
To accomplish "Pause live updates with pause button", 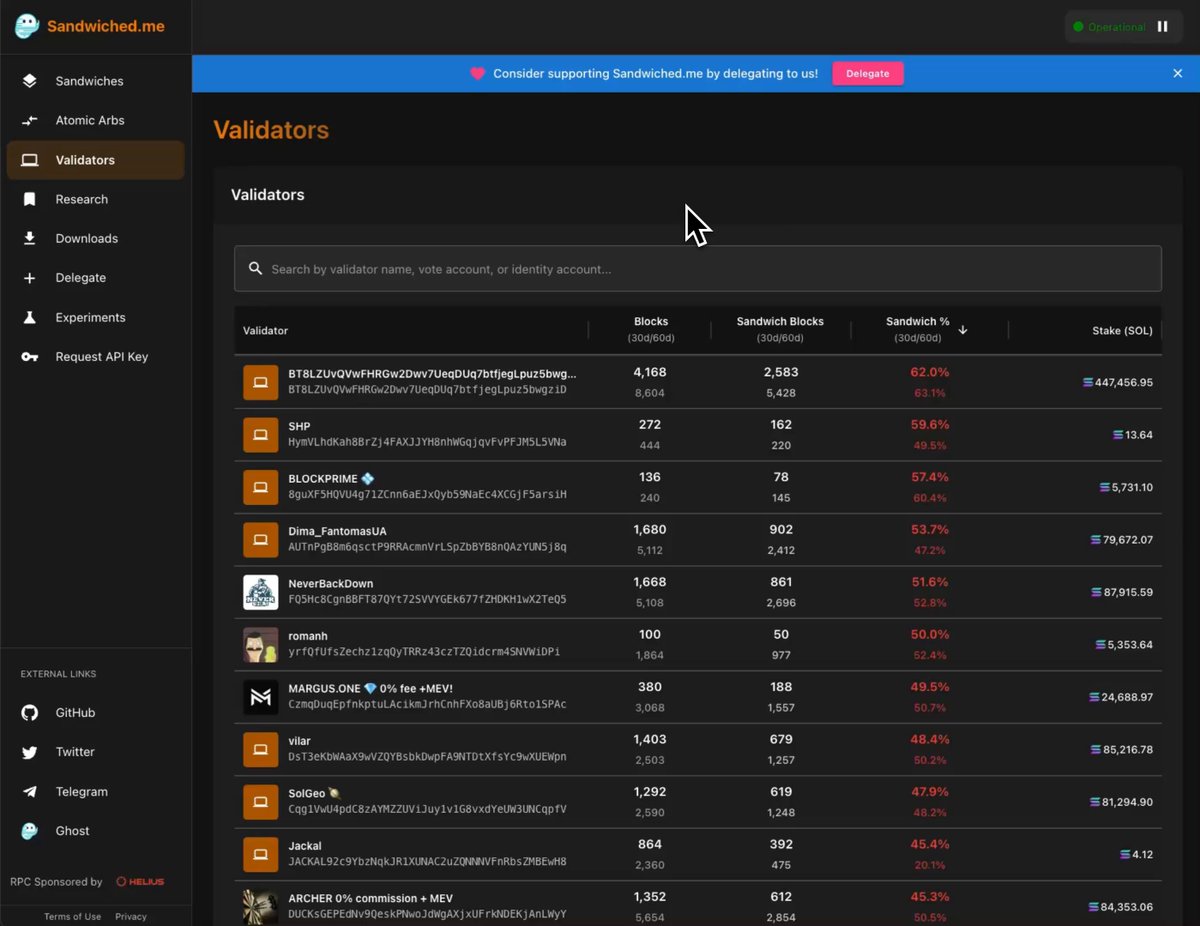I will [1162, 27].
